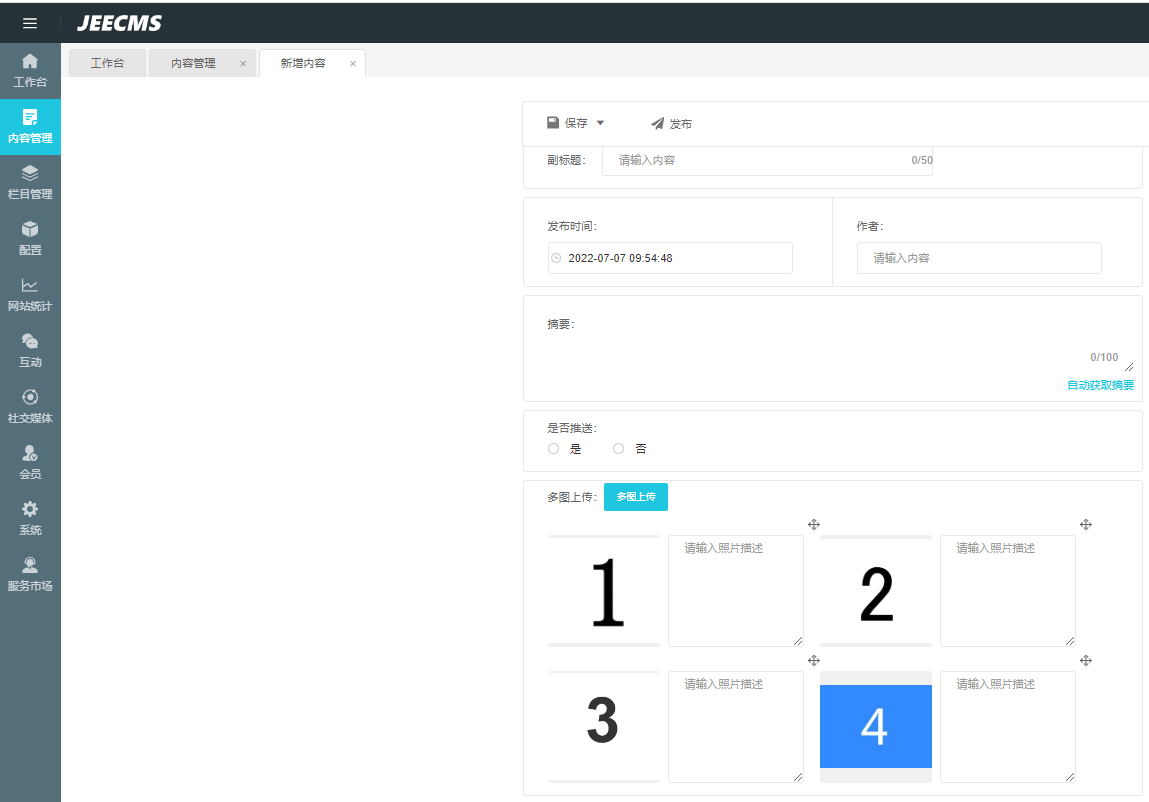This screenshot has height=802, width=1149.
Task: Click description box for image 1
Action: click(736, 591)
